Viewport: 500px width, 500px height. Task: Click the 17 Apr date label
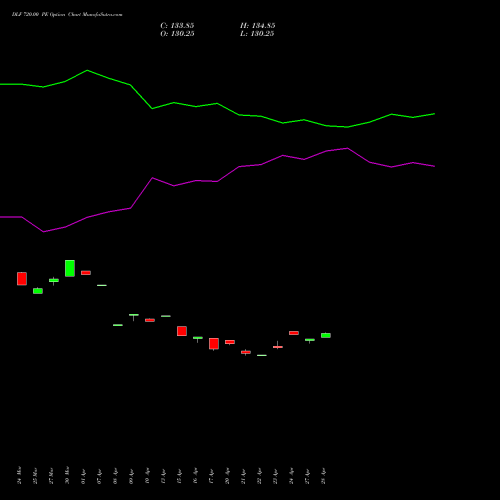(x=211, y=476)
